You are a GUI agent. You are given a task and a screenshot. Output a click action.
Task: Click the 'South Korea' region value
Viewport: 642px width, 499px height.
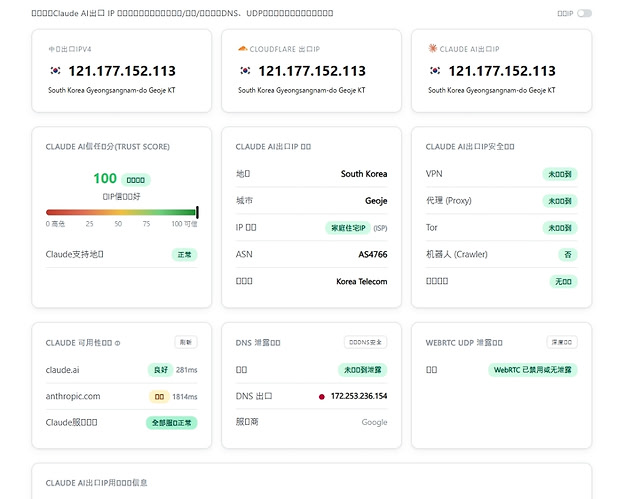pos(364,174)
